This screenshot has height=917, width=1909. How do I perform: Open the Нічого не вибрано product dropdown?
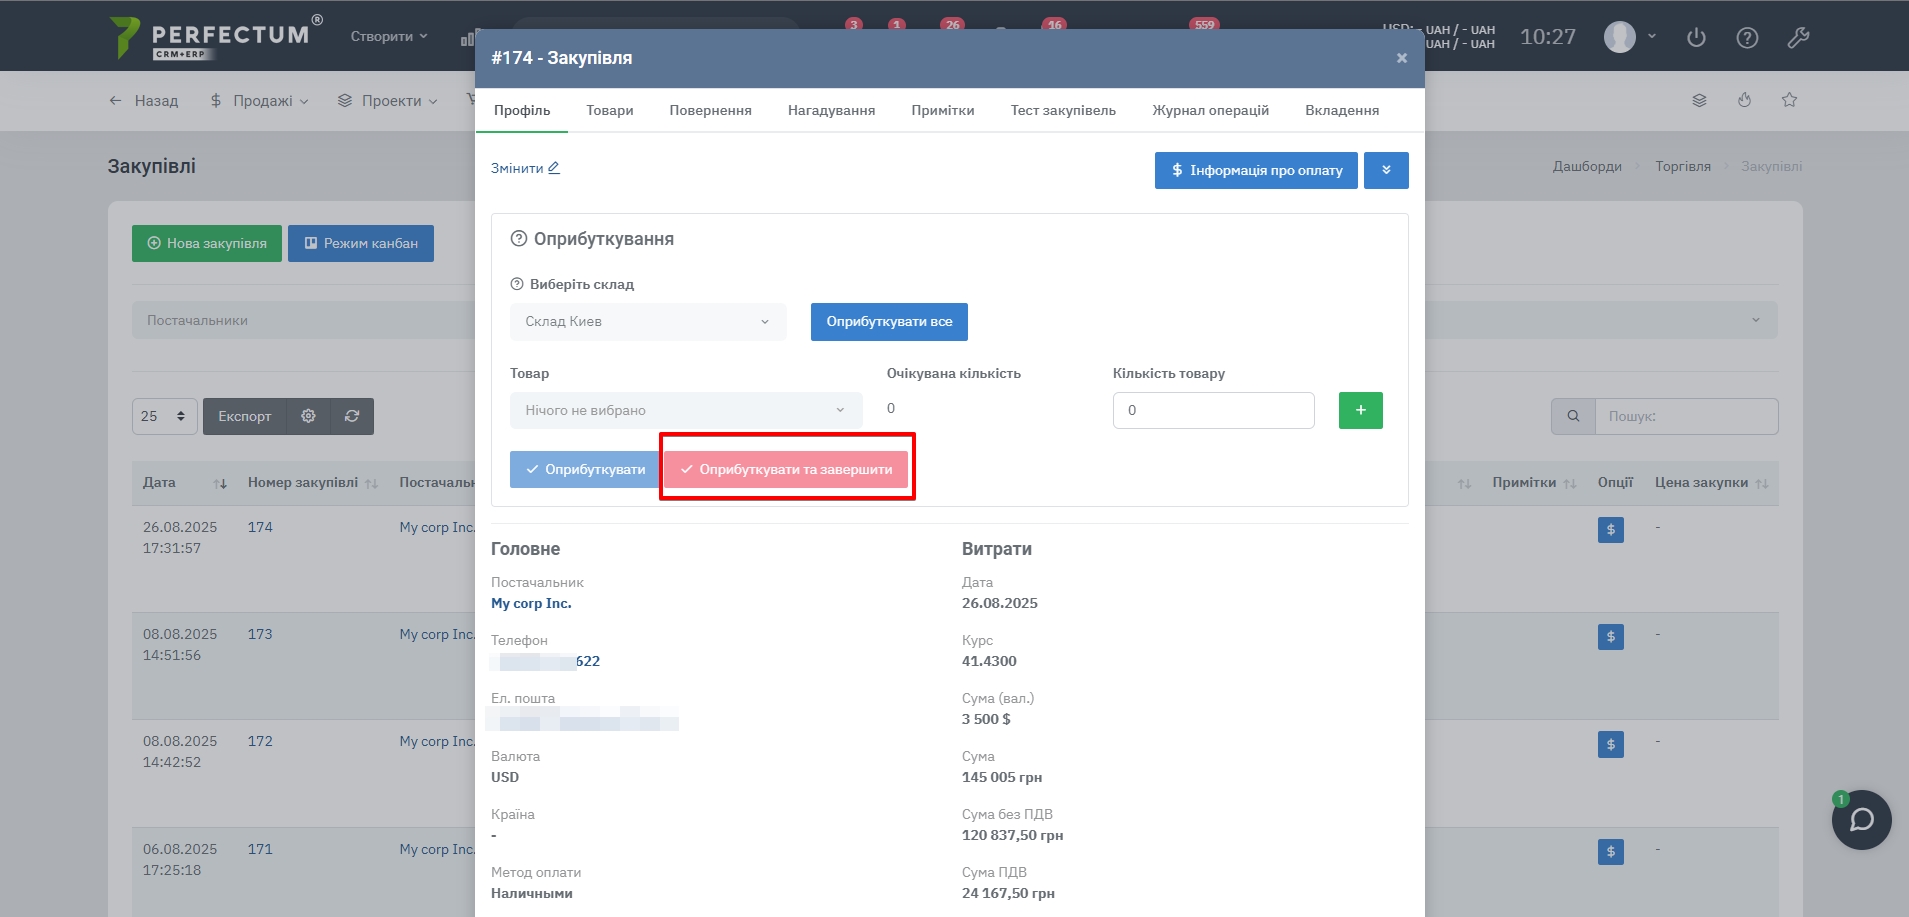685,410
